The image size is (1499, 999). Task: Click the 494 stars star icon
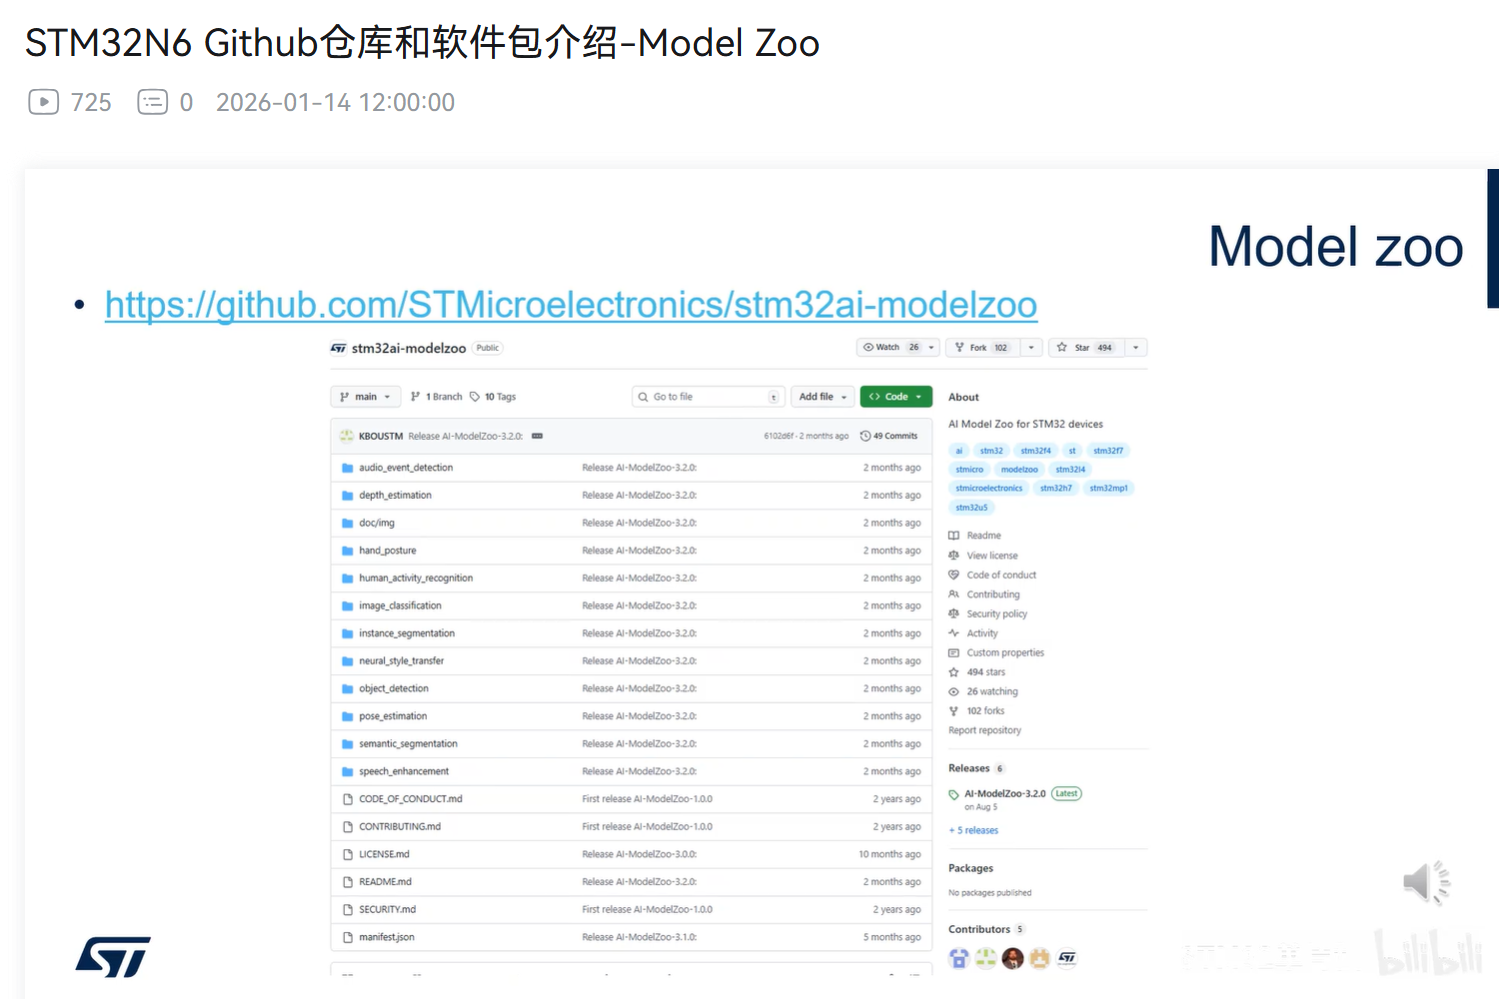pos(954,672)
